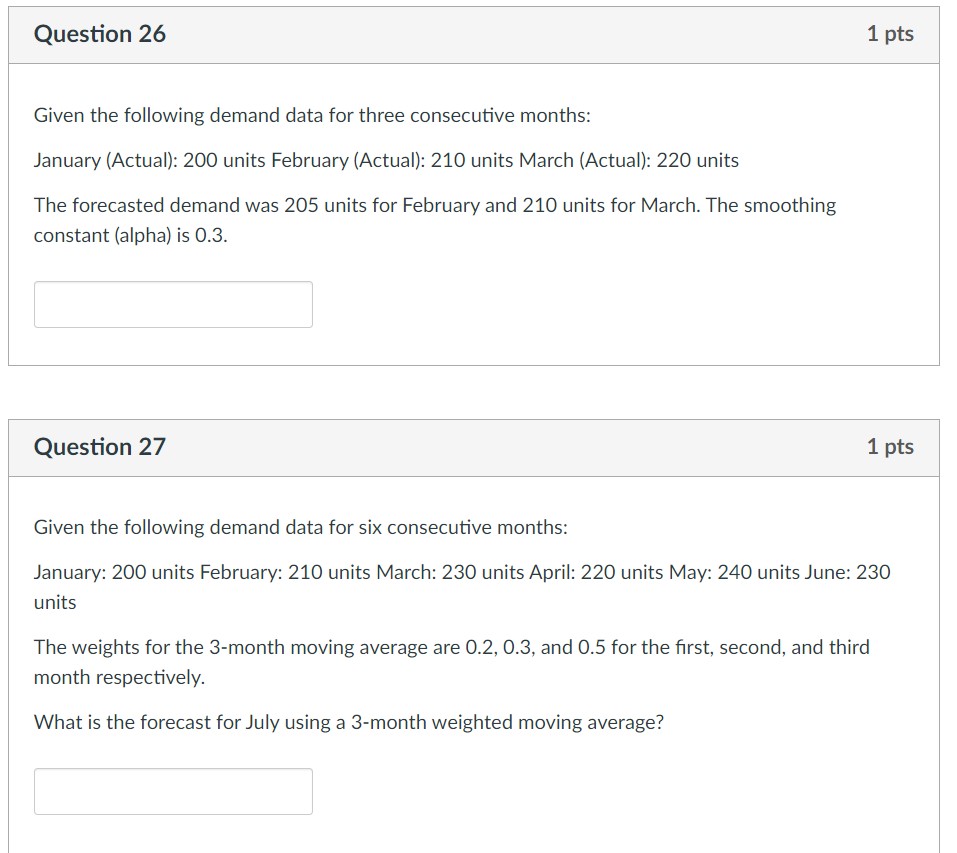Image resolution: width=957 pixels, height=853 pixels.
Task: Select the Question 26 header
Action: (x=99, y=33)
